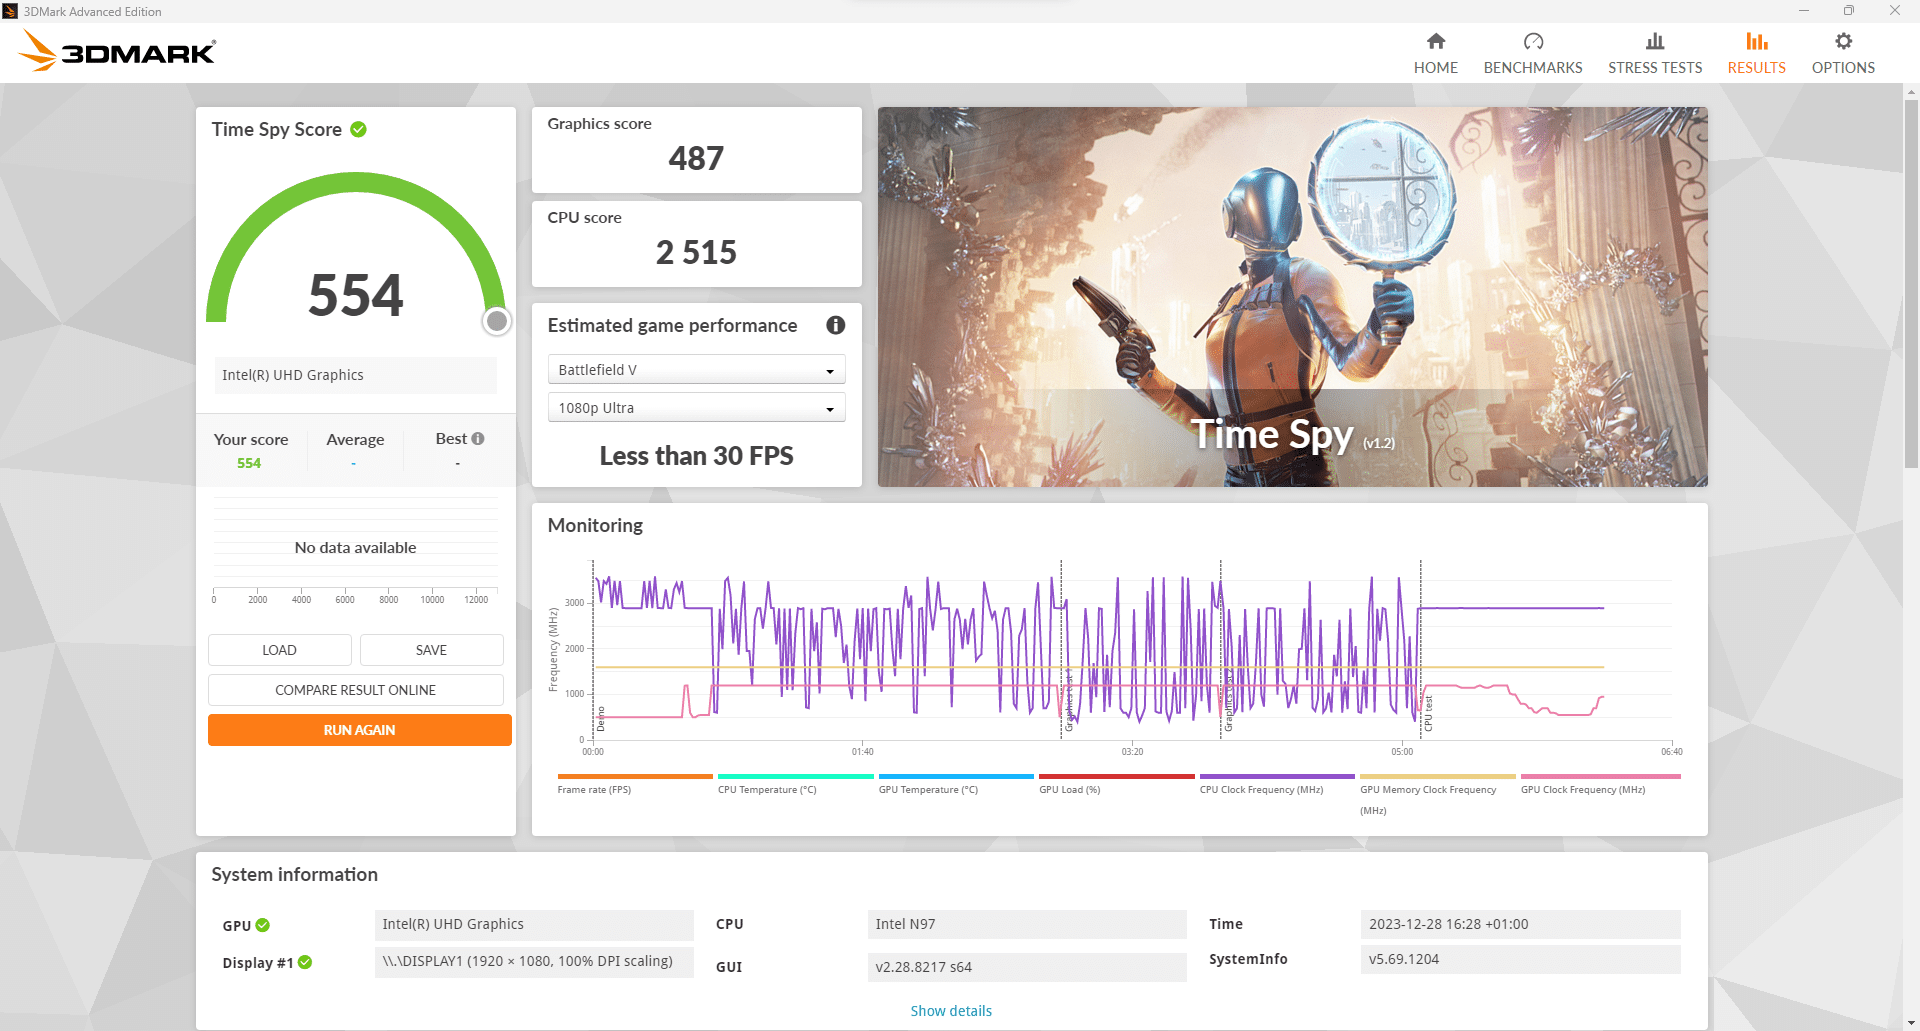The width and height of the screenshot is (1920, 1031).
Task: Switch to the Results tab
Action: pos(1756,53)
